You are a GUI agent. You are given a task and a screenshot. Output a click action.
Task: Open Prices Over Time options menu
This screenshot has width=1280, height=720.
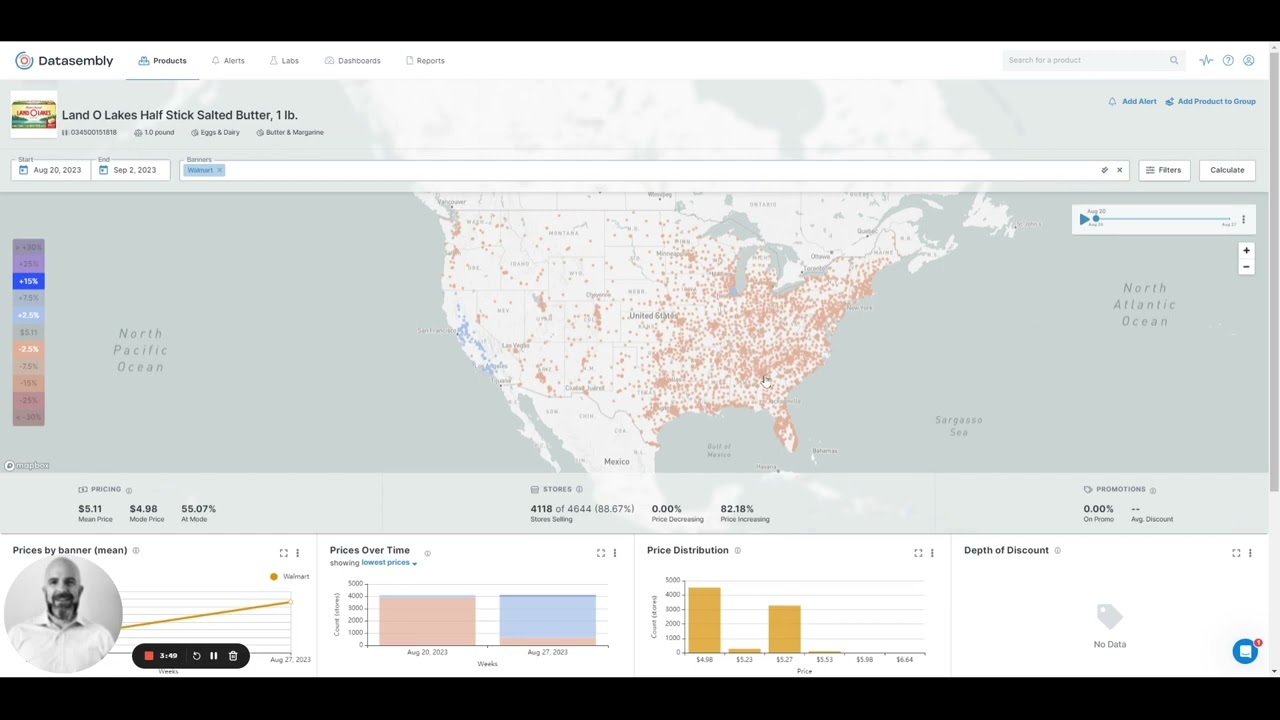(x=615, y=553)
